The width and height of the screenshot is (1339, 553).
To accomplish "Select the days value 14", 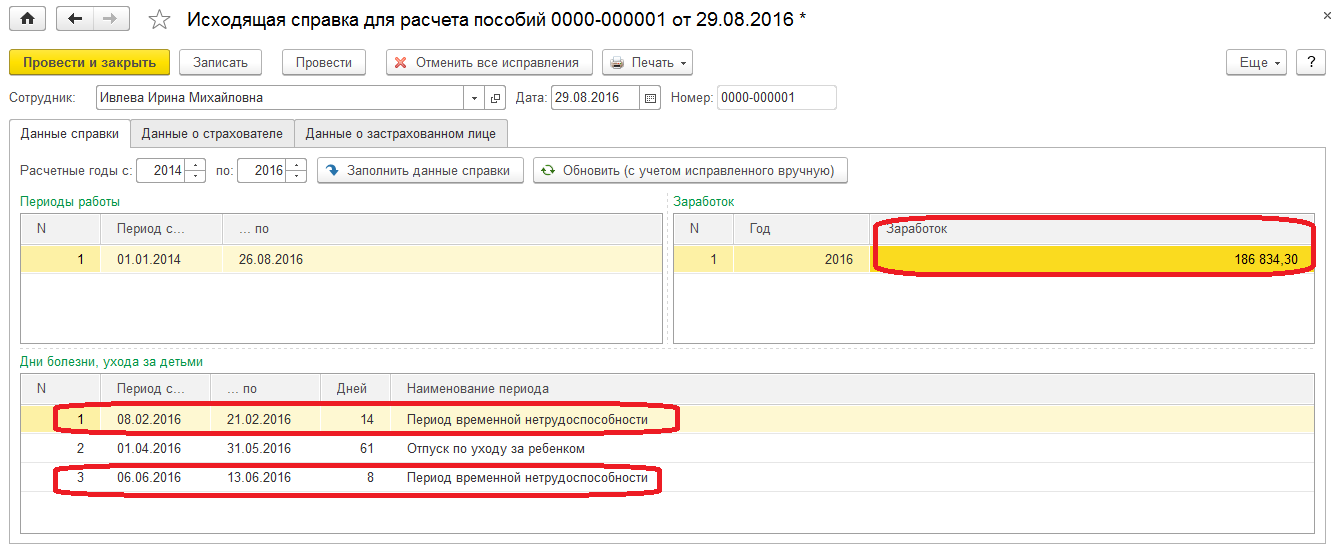I will (x=355, y=419).
